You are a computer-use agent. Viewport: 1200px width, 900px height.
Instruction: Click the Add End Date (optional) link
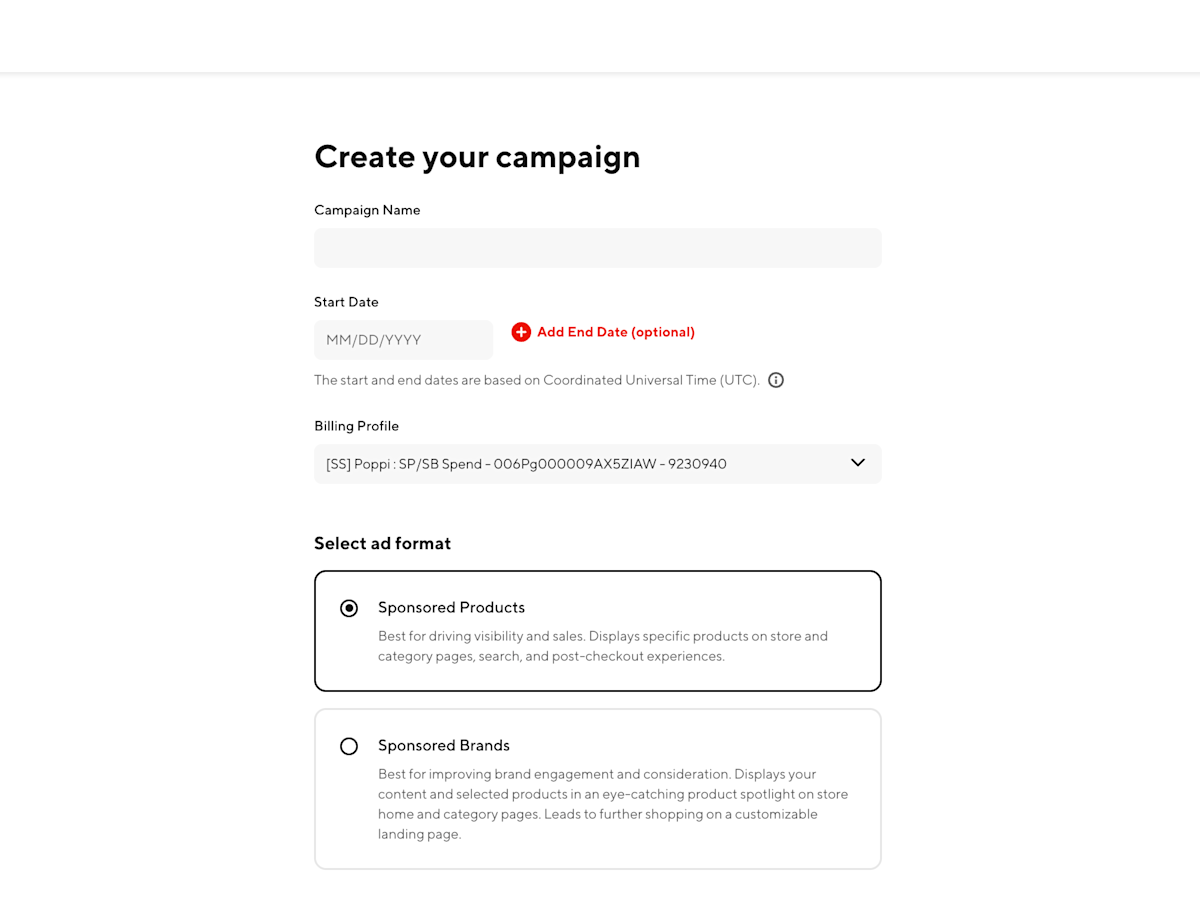coord(615,331)
